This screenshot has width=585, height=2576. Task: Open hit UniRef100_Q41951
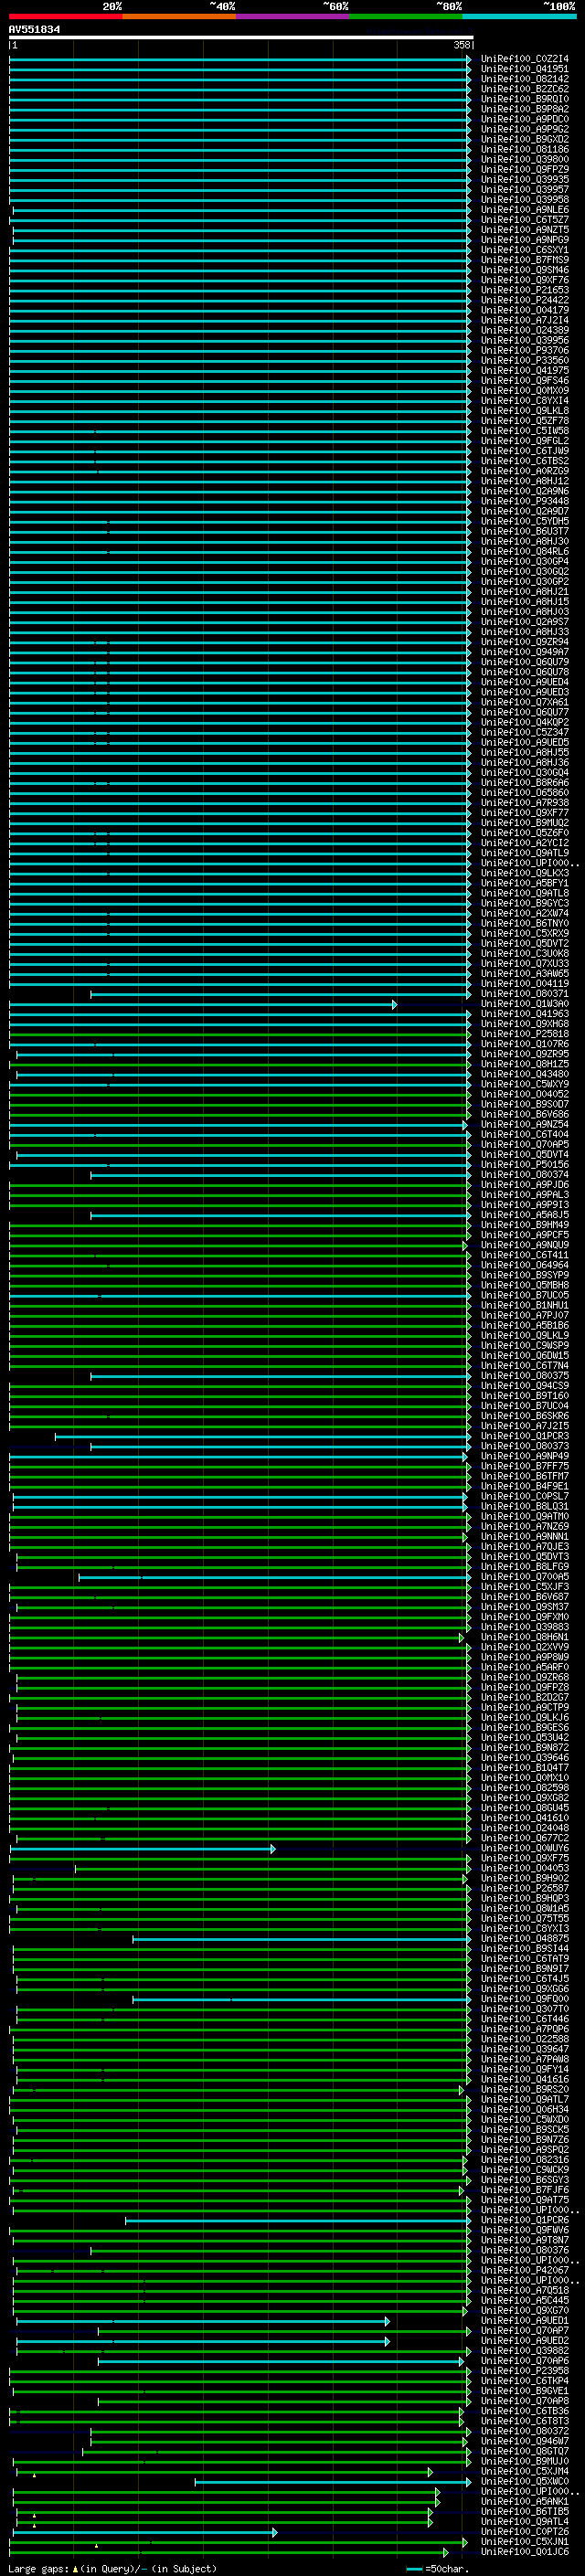point(525,69)
